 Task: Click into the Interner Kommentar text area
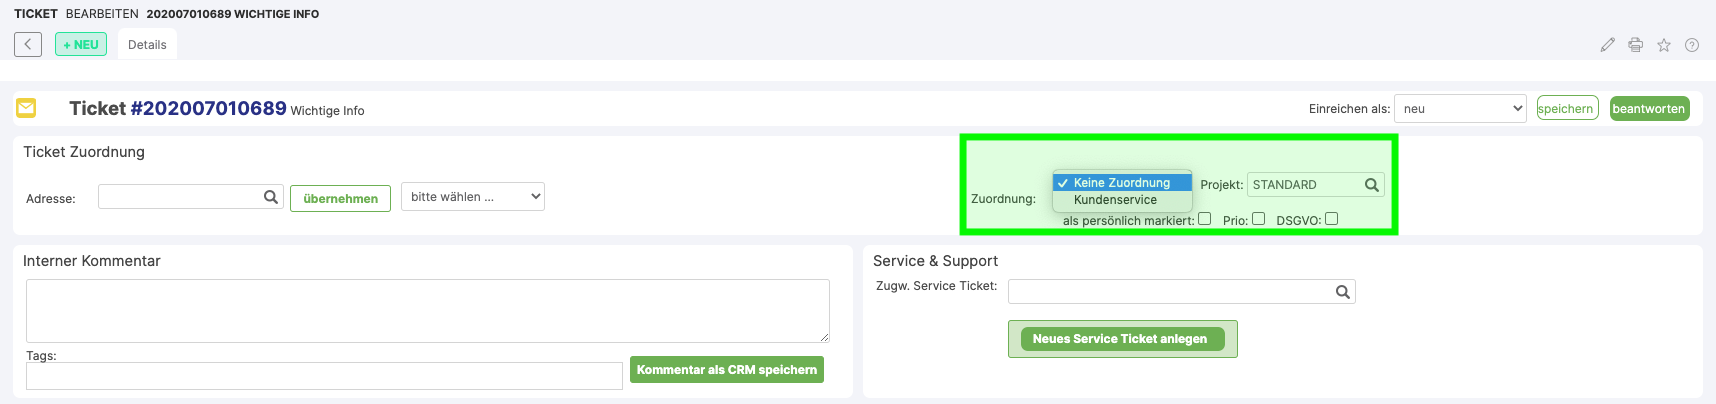428,311
